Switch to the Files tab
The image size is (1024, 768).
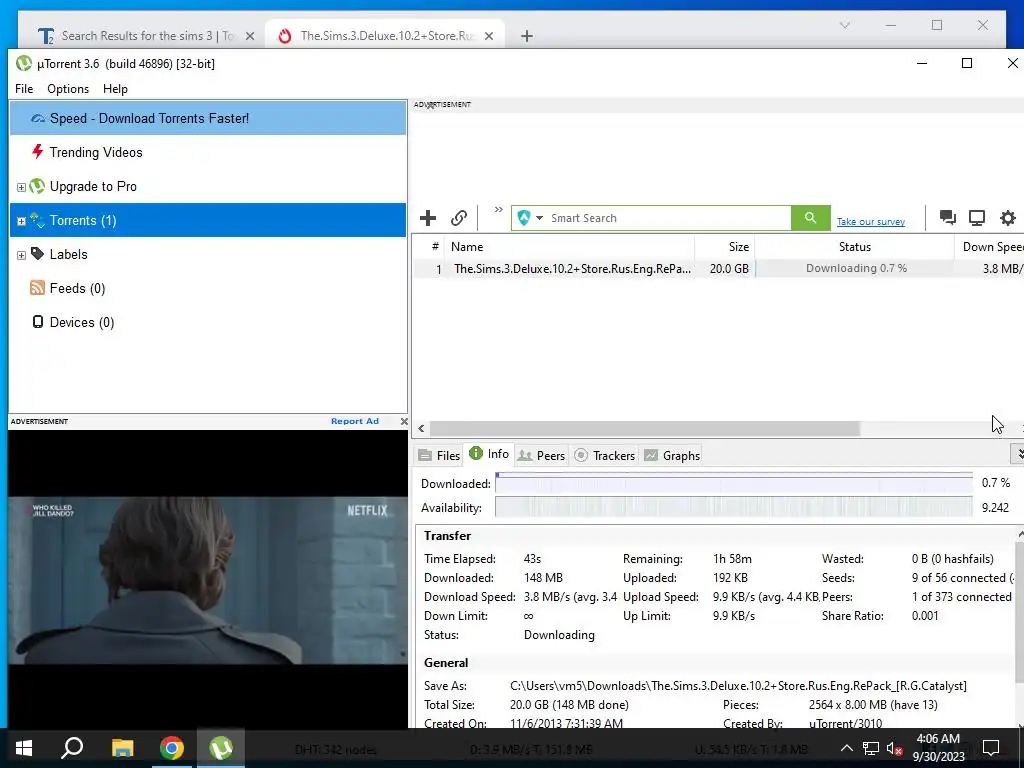click(440, 455)
